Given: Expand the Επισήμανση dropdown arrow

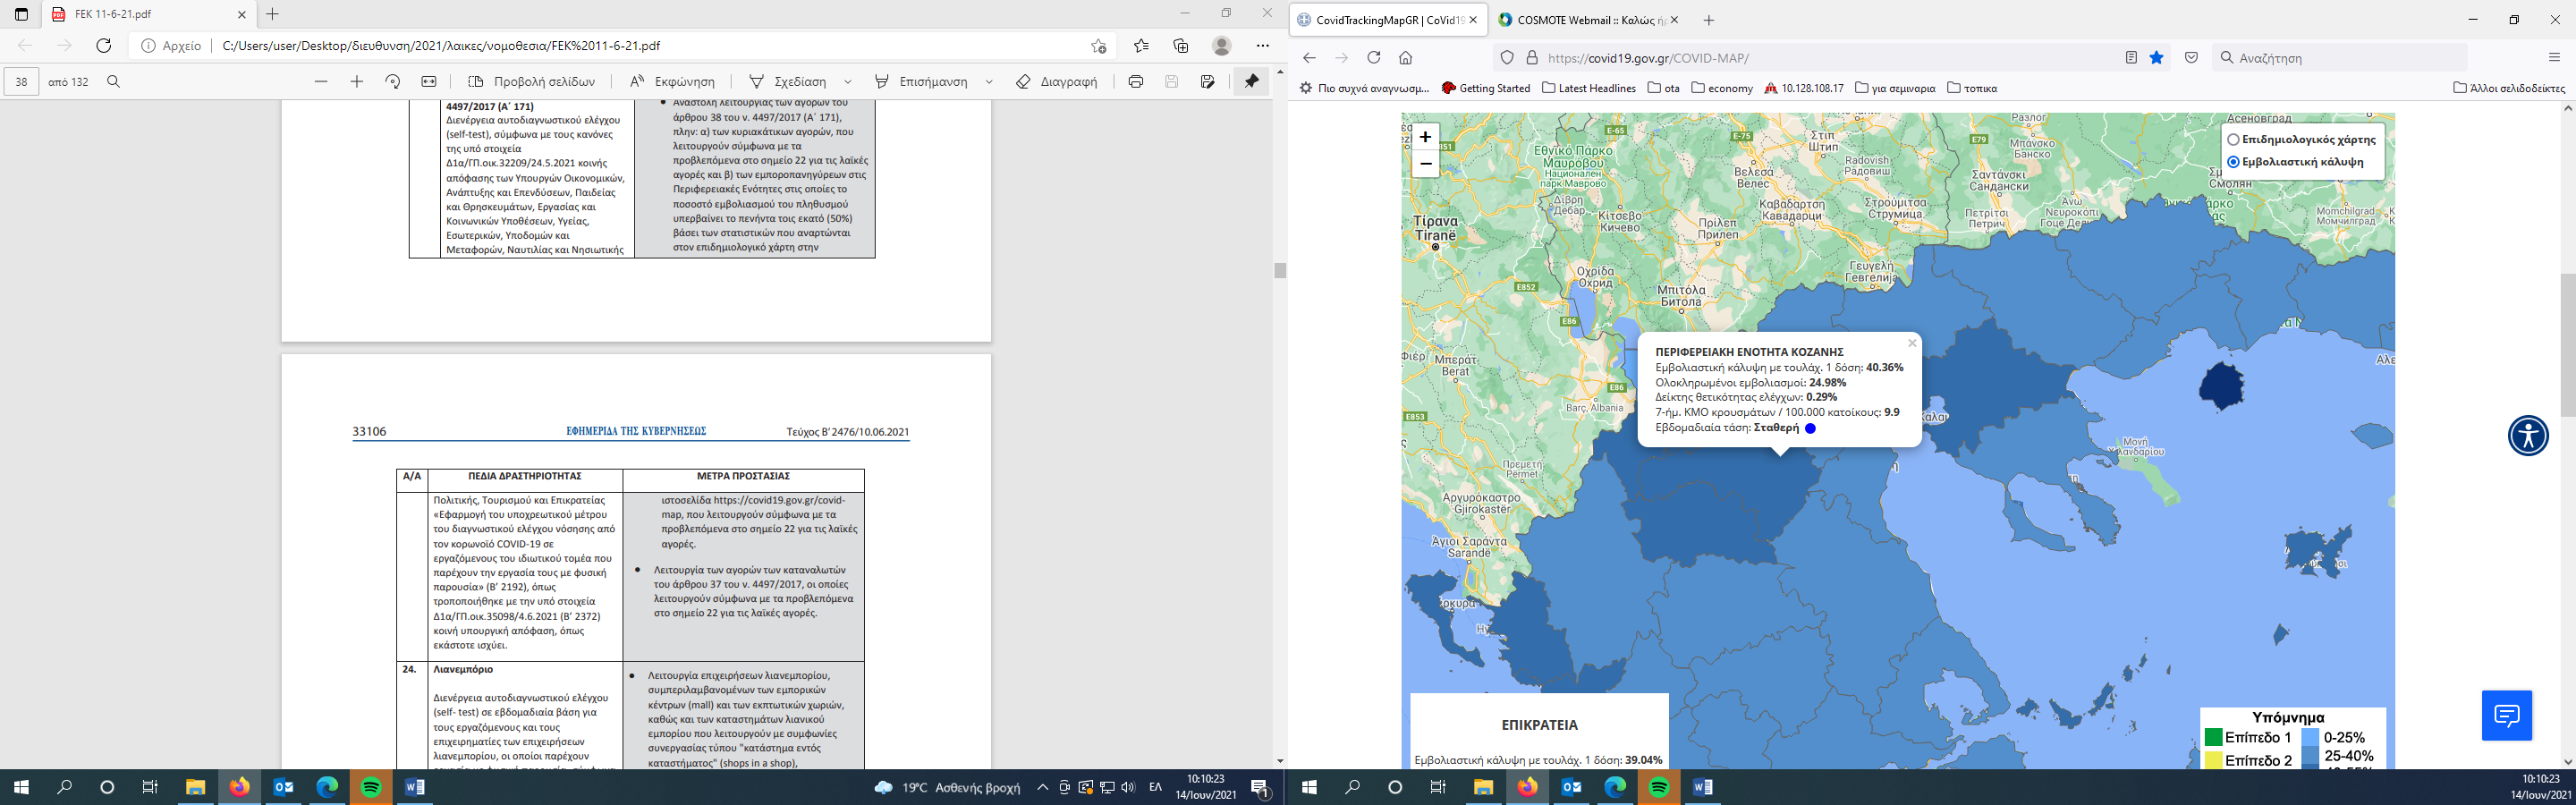Looking at the screenshot, I should point(989,82).
